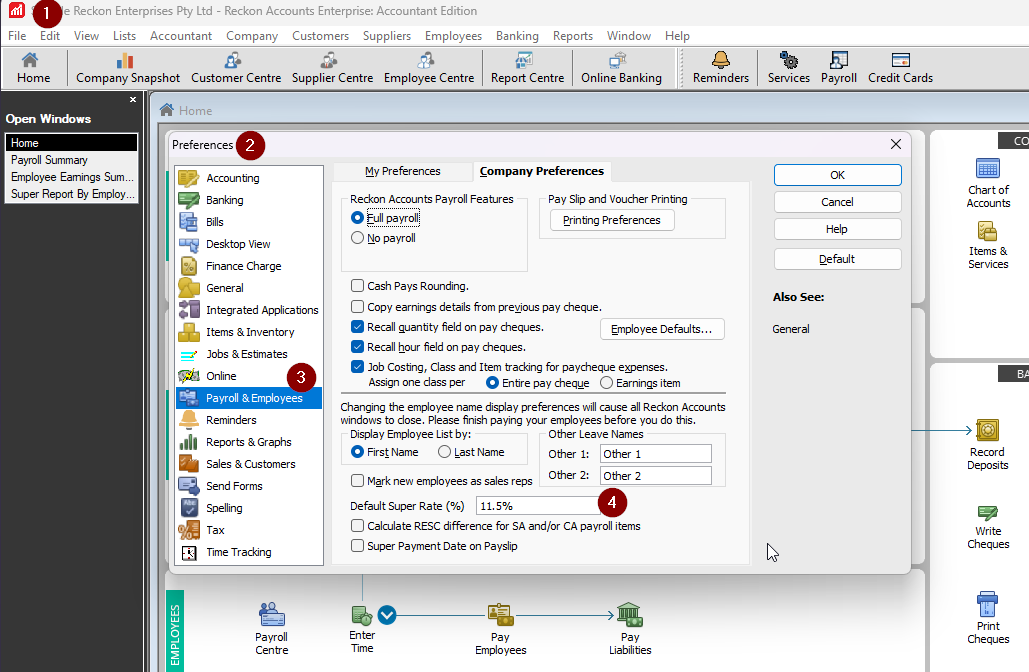
Task: Open the Employee Defaults dialog
Action: tap(662, 329)
